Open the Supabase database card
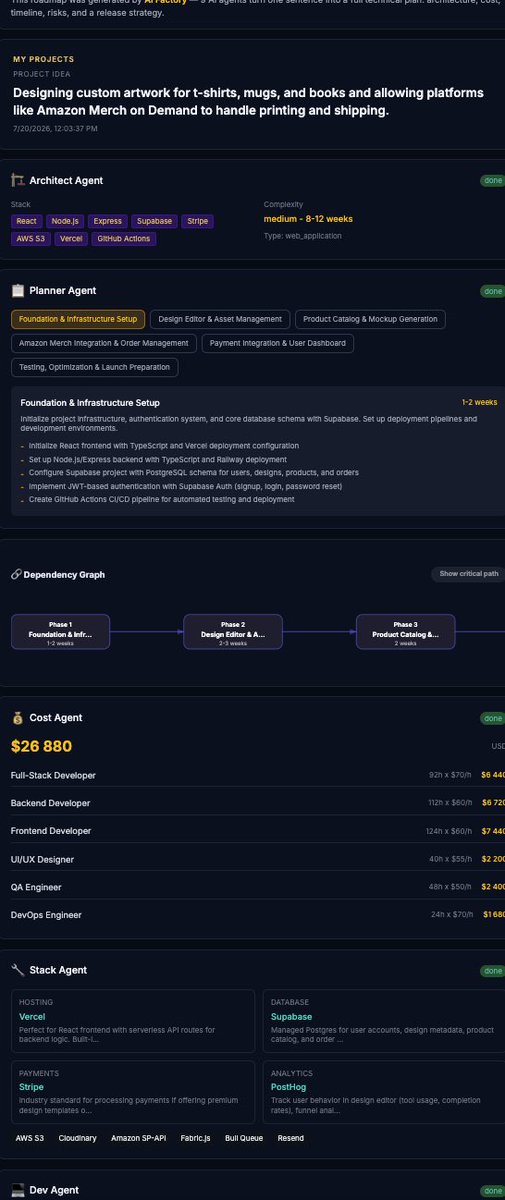Screen dimensions: 505x1200 (x=384, y=1020)
